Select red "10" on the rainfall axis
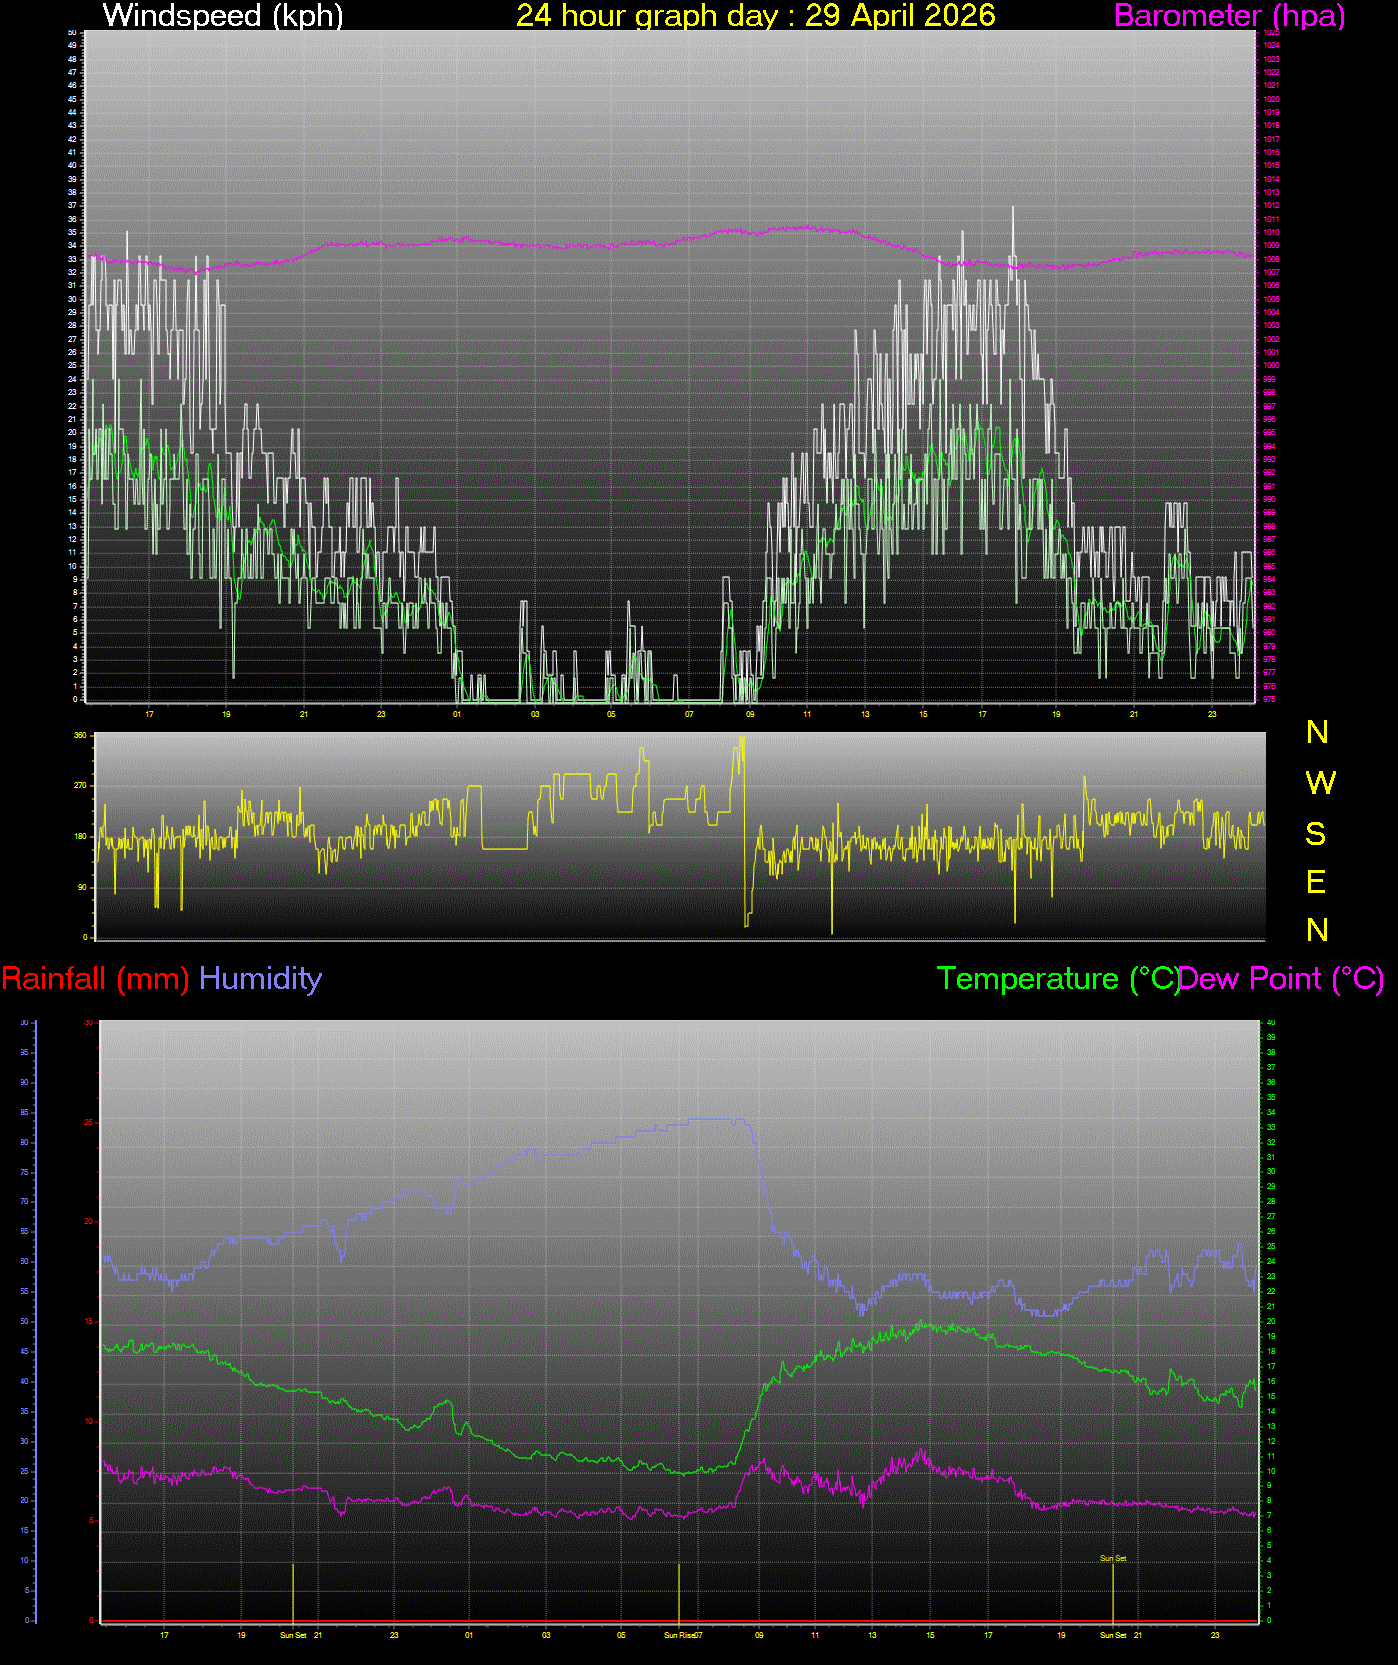 click(x=88, y=1421)
